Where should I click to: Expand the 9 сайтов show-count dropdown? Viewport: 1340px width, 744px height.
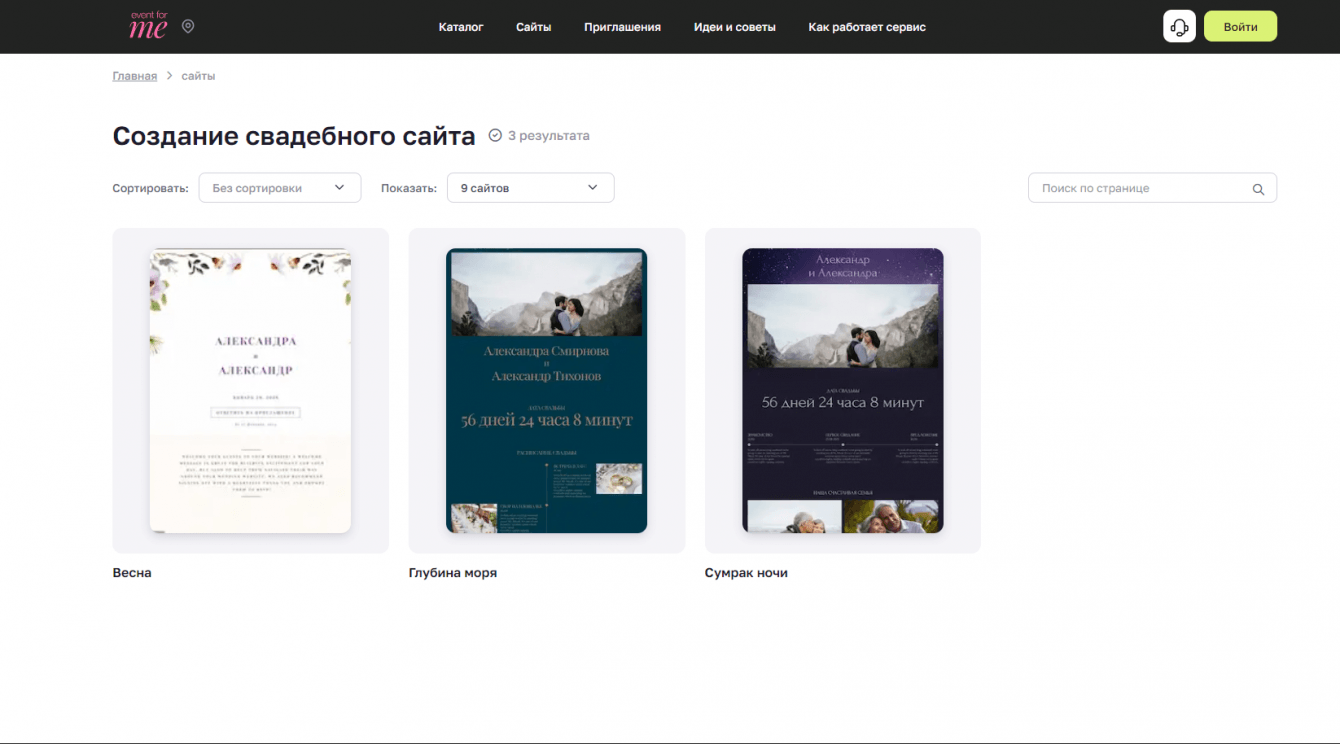click(x=531, y=188)
